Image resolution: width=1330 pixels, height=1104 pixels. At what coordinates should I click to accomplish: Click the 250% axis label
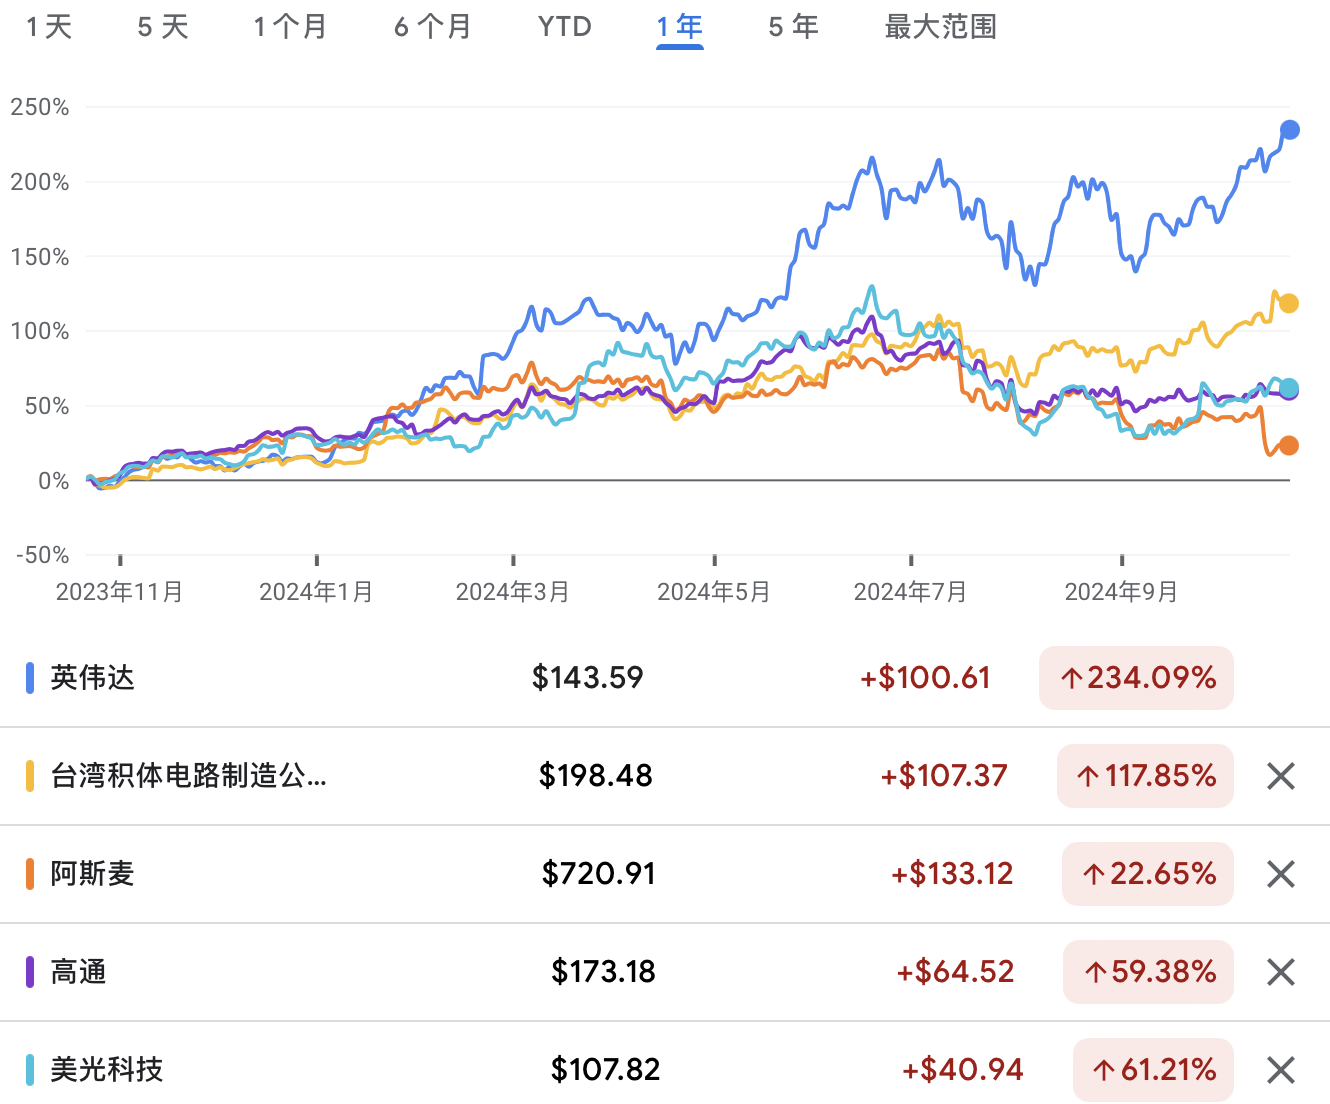click(40, 107)
